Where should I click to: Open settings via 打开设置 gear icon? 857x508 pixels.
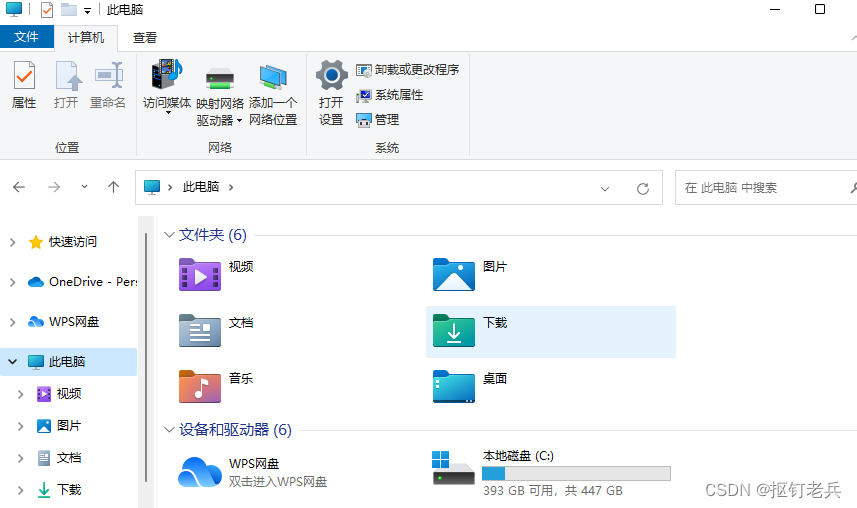point(331,76)
